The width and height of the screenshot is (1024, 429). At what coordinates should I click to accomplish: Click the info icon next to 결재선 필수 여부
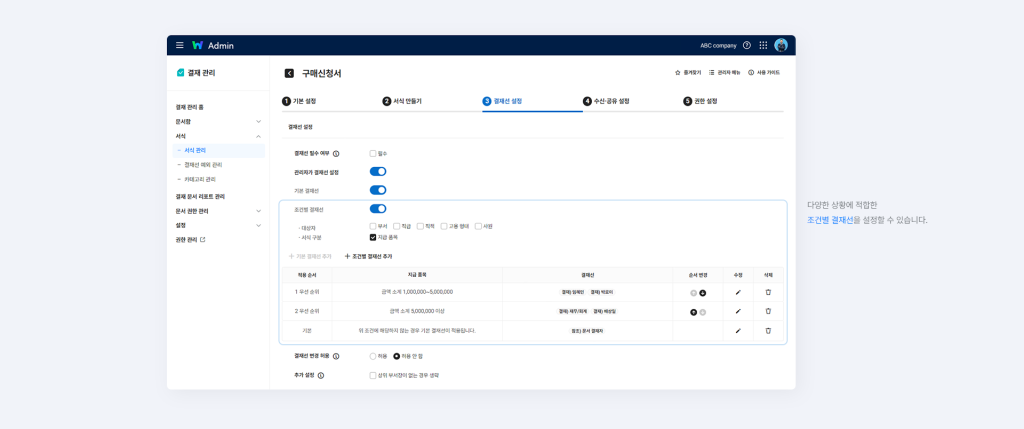(x=336, y=154)
